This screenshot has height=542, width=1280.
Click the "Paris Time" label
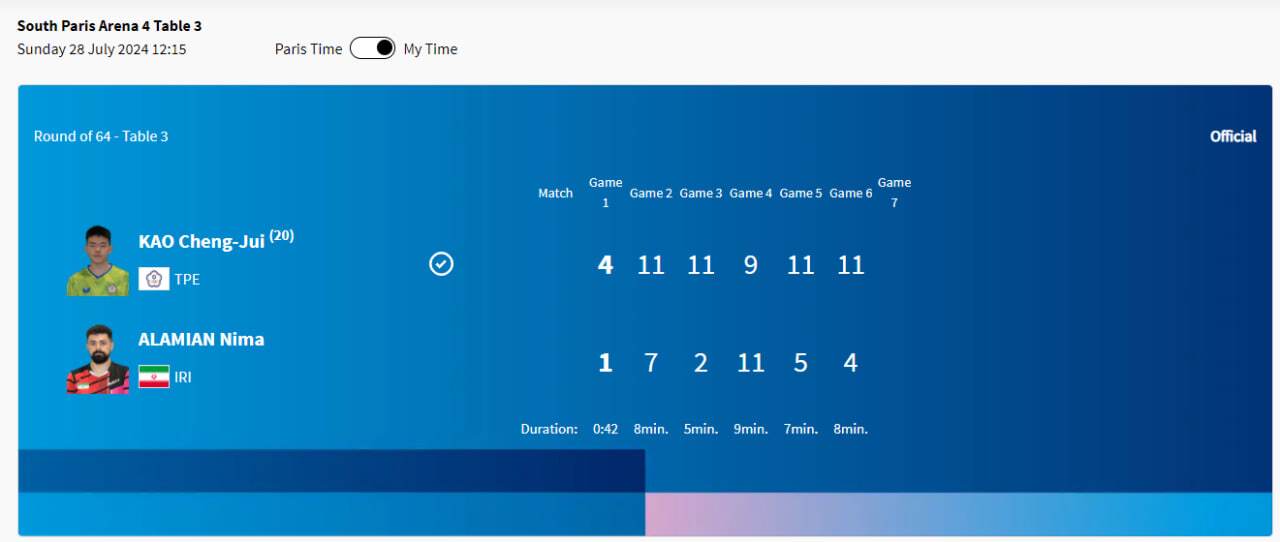click(308, 49)
